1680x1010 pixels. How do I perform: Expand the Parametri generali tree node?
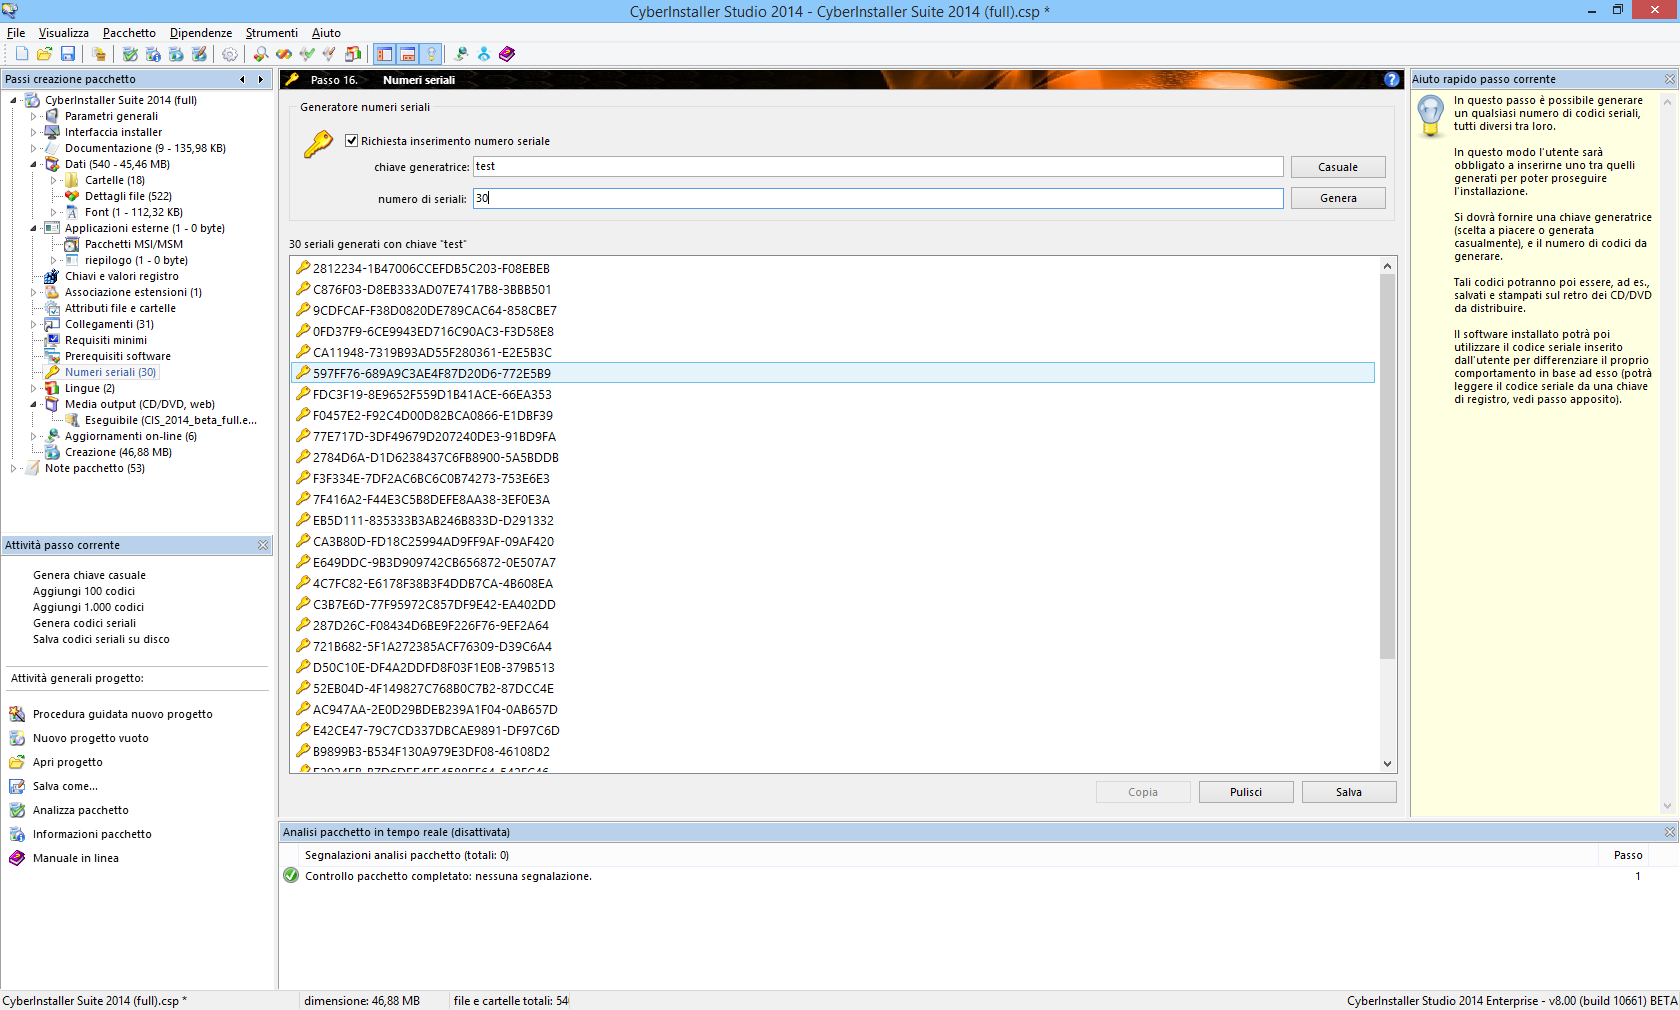[33, 116]
